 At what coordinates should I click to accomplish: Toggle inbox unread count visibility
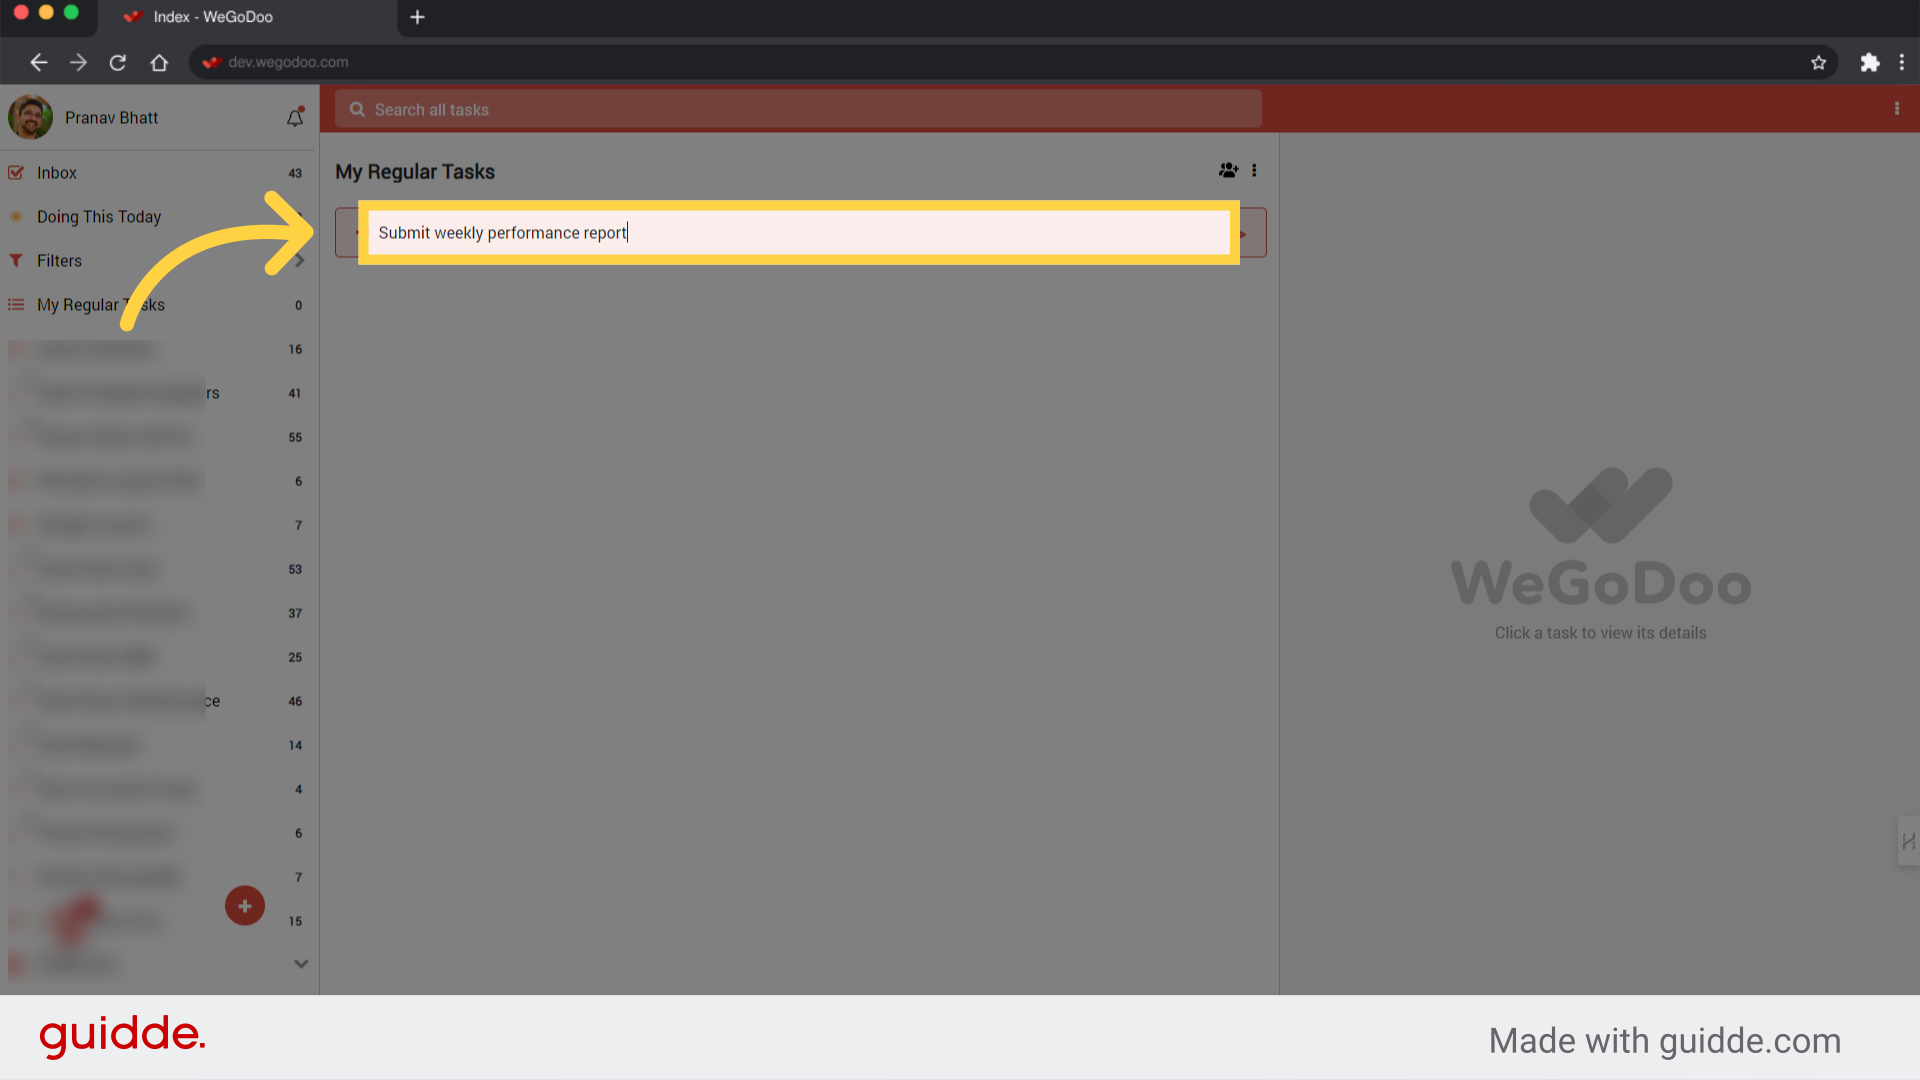(297, 173)
